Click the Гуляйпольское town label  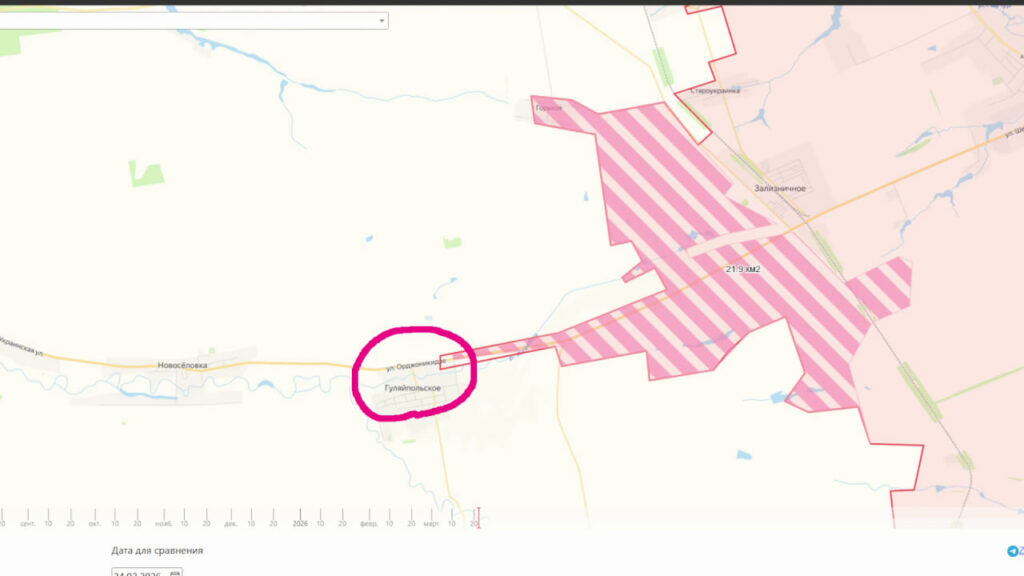coord(413,387)
